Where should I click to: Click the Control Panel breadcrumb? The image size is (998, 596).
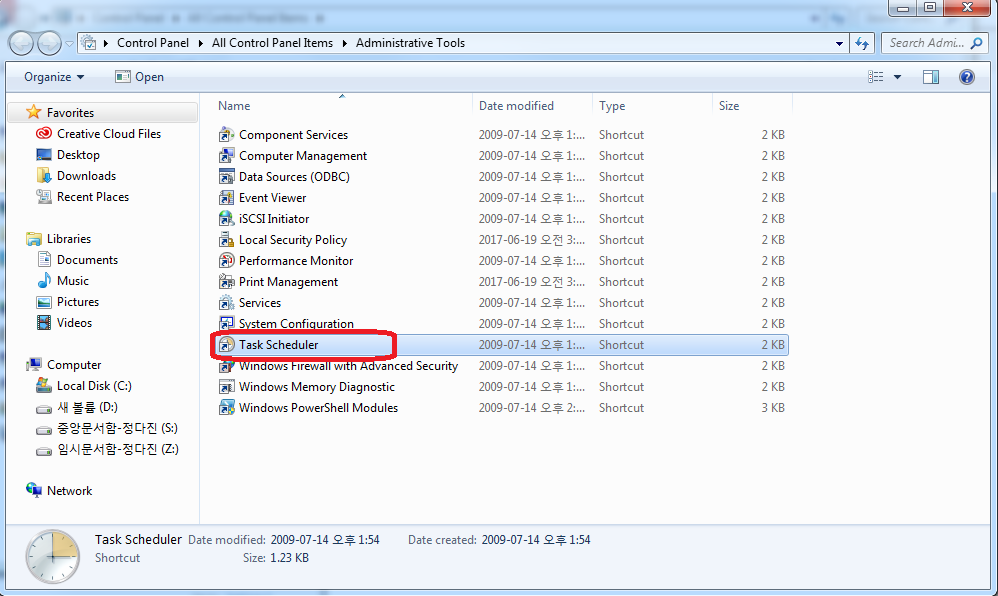[x=153, y=43]
